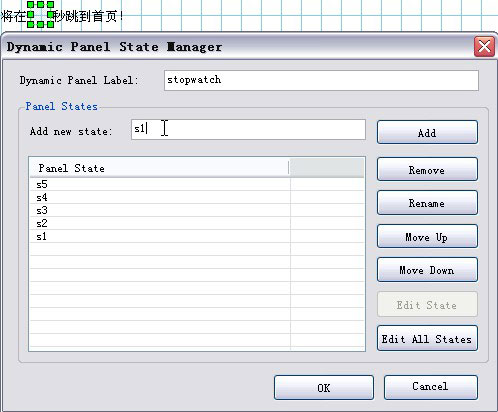Confirm the dialog with OK
498x412 pixels.
pos(324,388)
